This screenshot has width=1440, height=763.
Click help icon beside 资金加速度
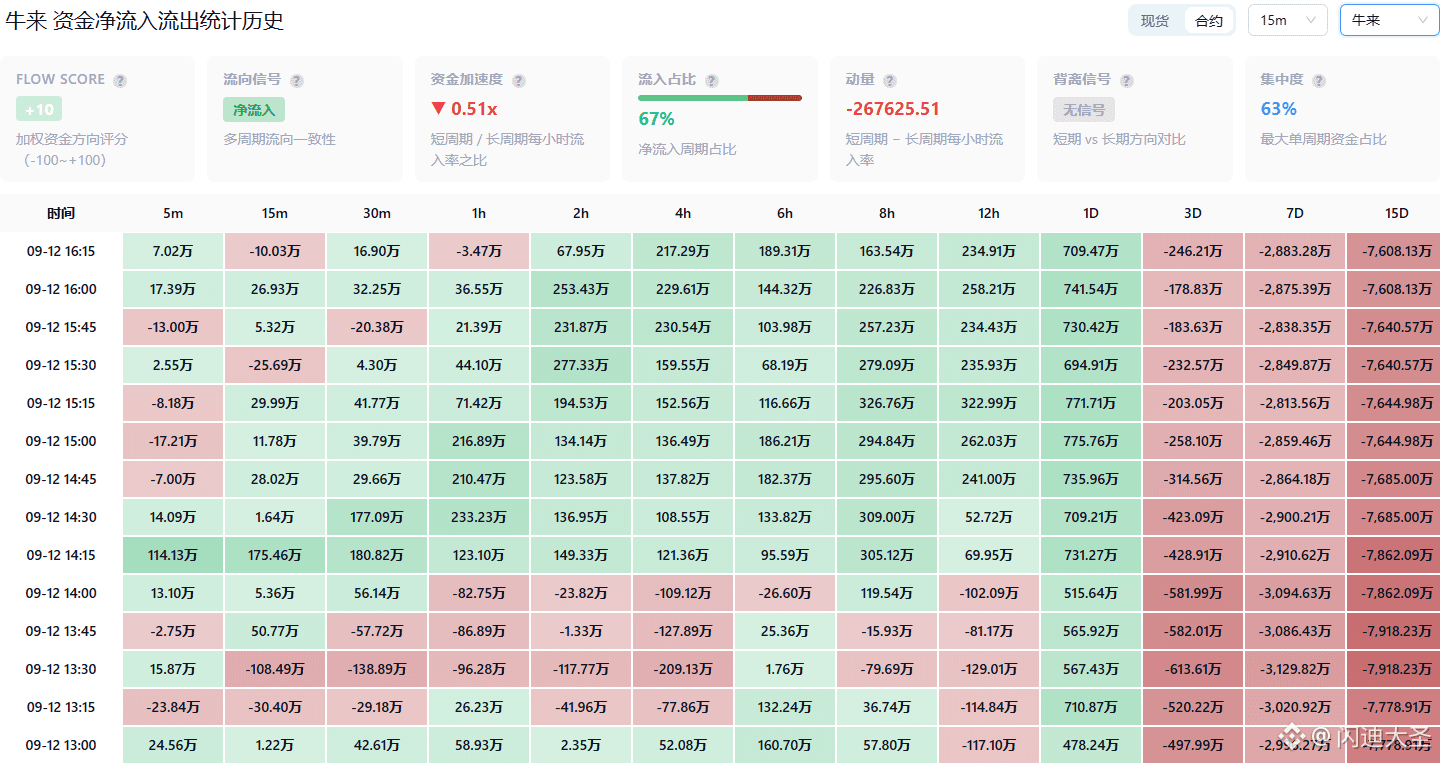tap(518, 81)
